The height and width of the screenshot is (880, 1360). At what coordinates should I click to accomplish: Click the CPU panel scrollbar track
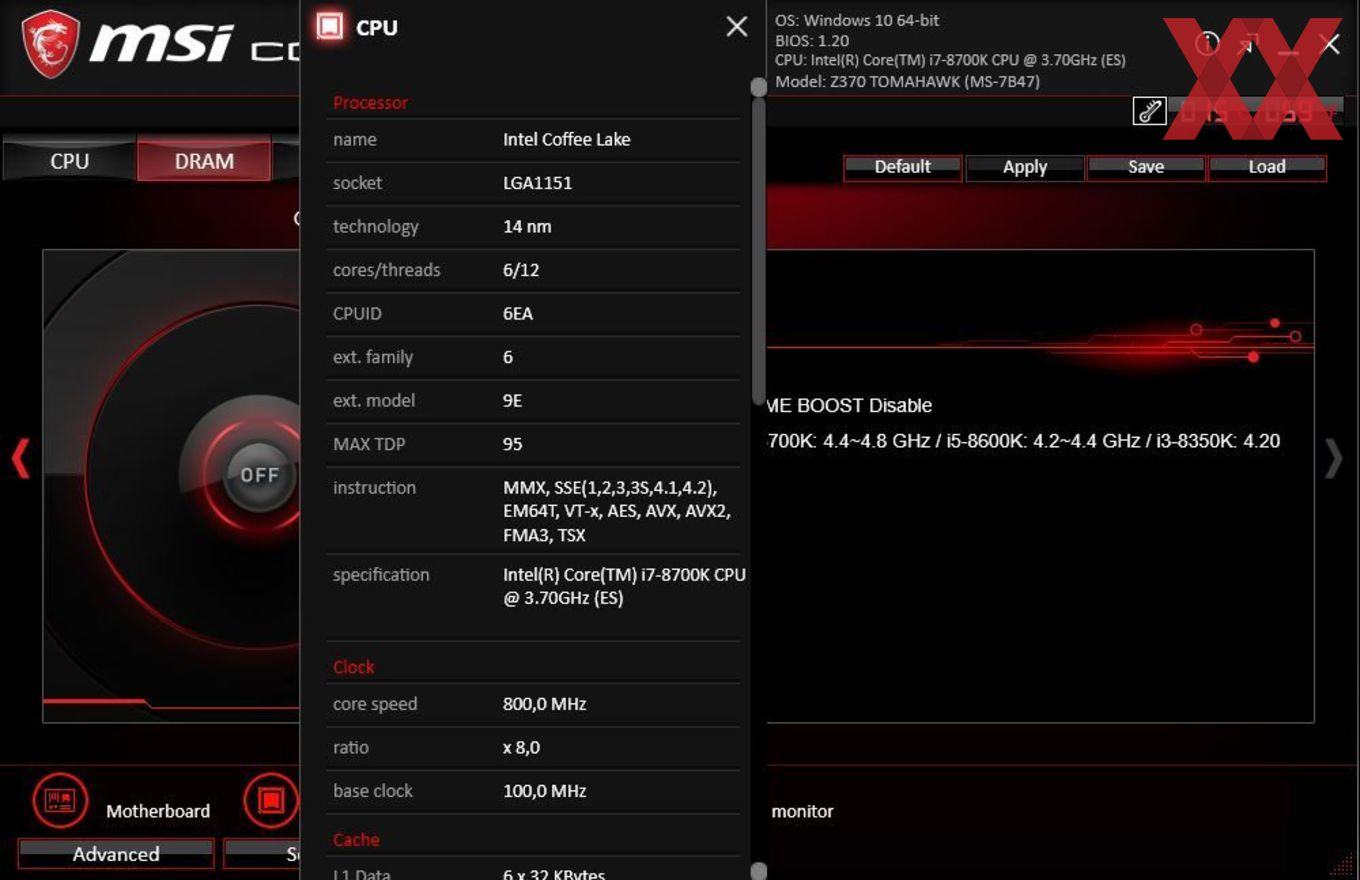pyautogui.click(x=759, y=480)
